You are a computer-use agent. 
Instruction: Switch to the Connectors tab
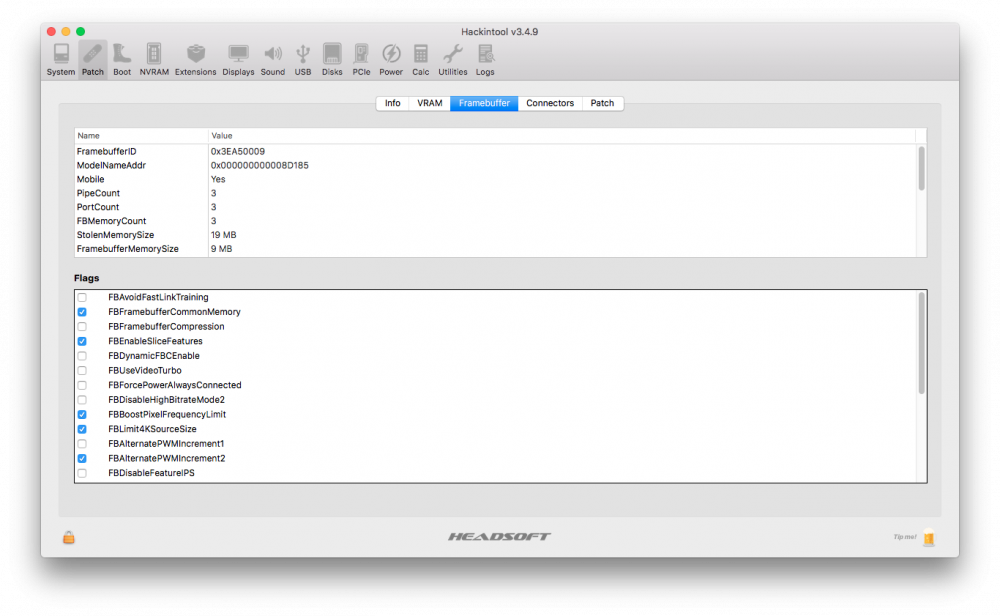click(x=550, y=103)
